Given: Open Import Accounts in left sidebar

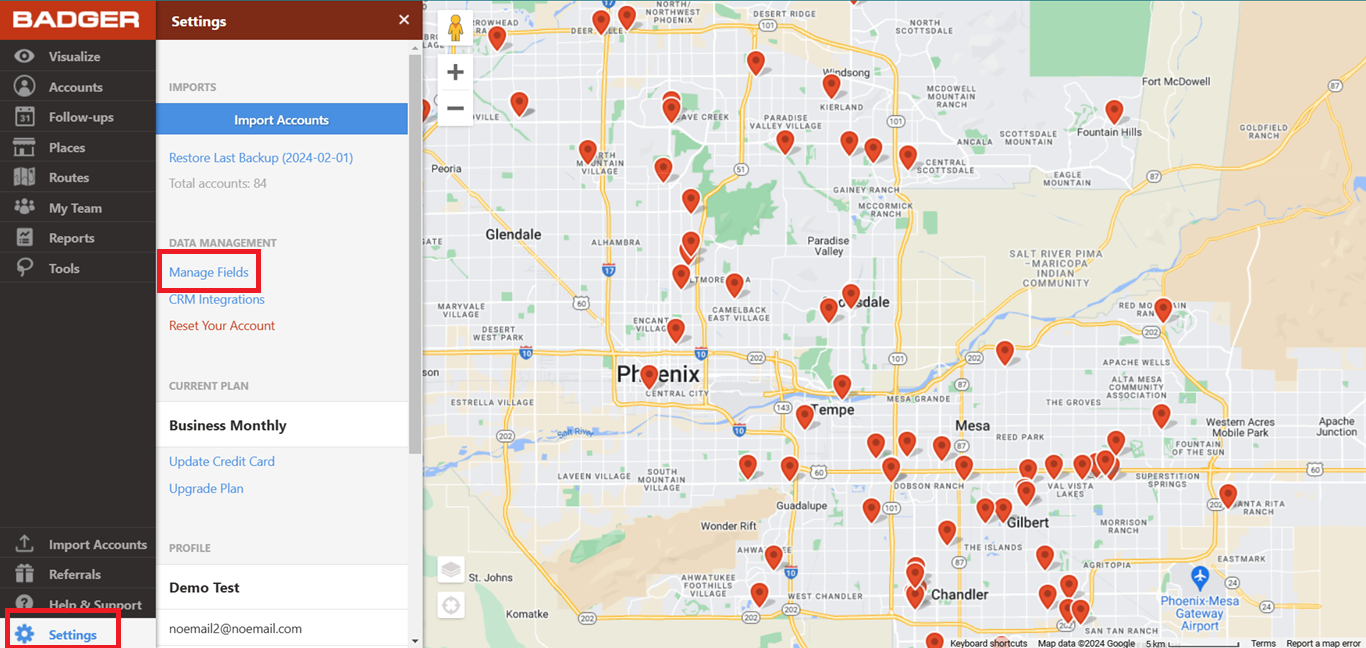Looking at the screenshot, I should click(x=78, y=544).
